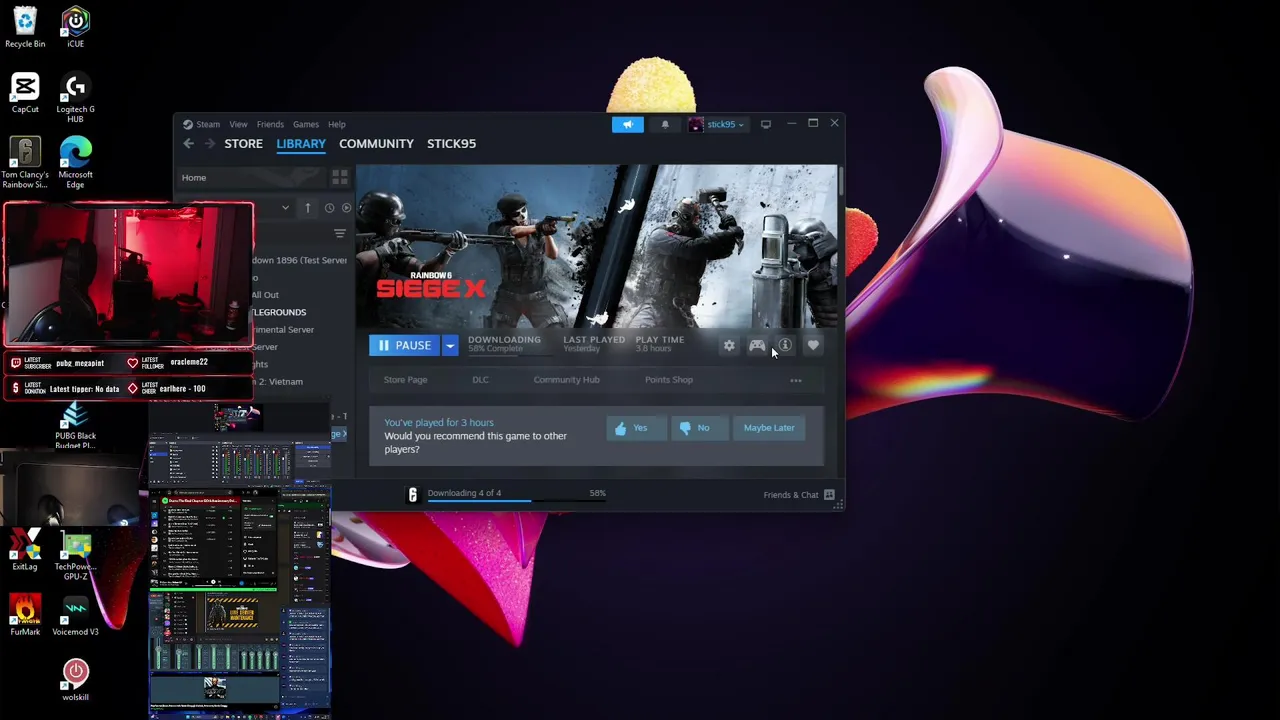Click Maybe Later on recommendation prompt
The image size is (1280, 720).
(769, 428)
